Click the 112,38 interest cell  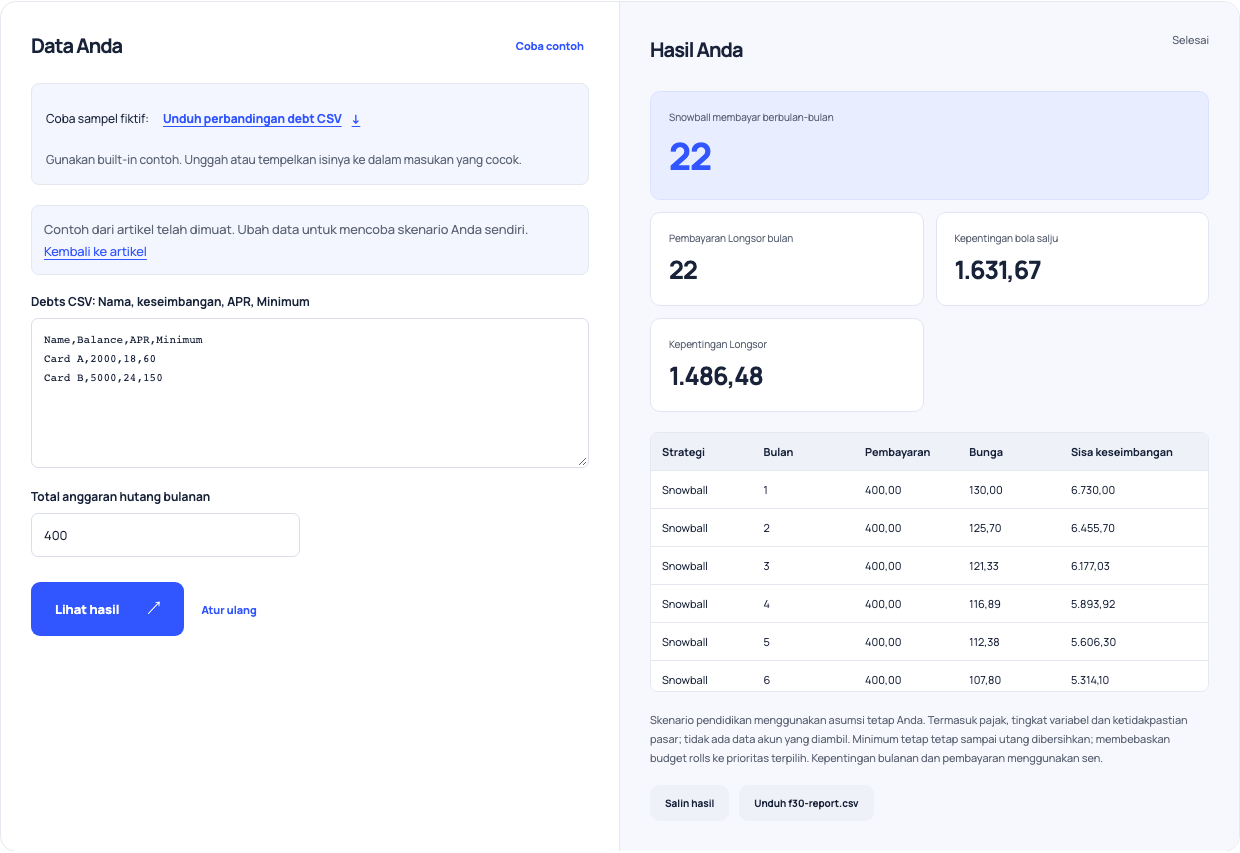click(x=985, y=642)
